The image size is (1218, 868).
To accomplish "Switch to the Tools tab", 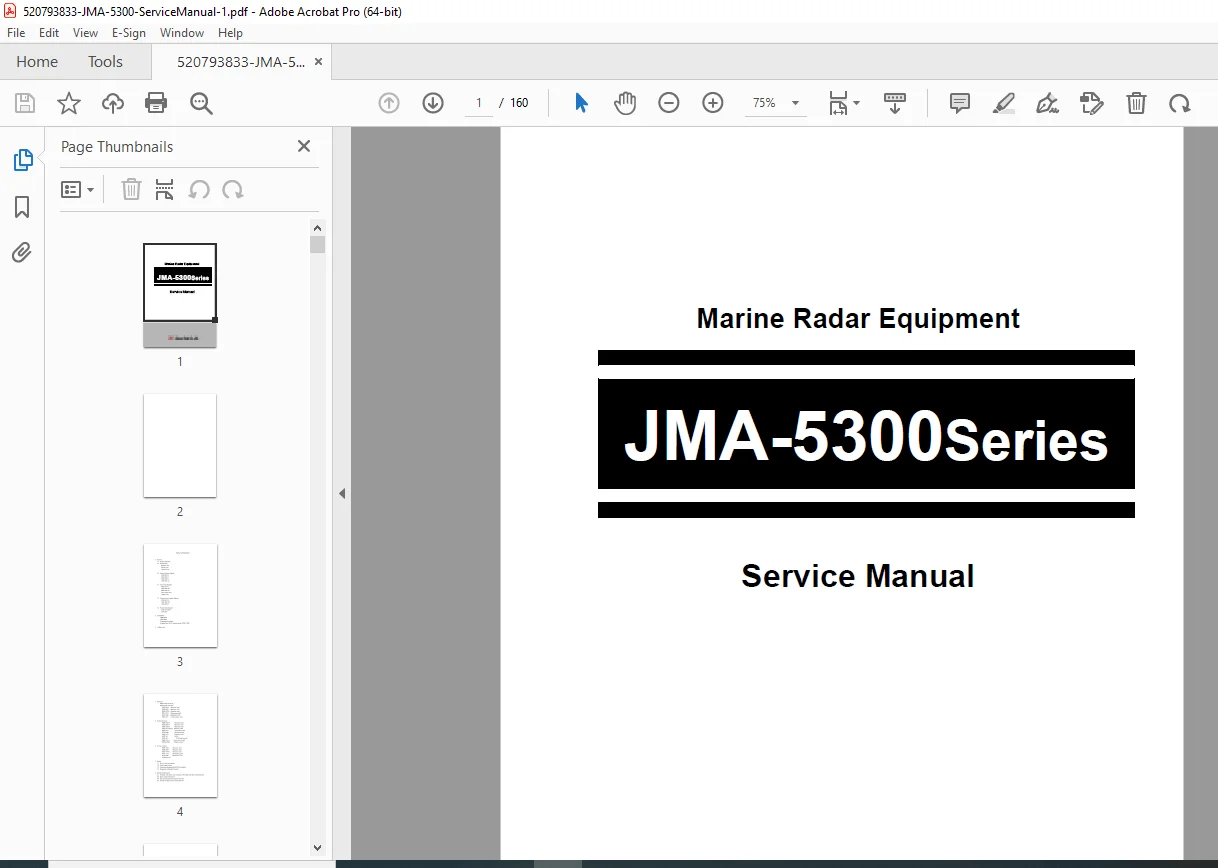I will 105,62.
